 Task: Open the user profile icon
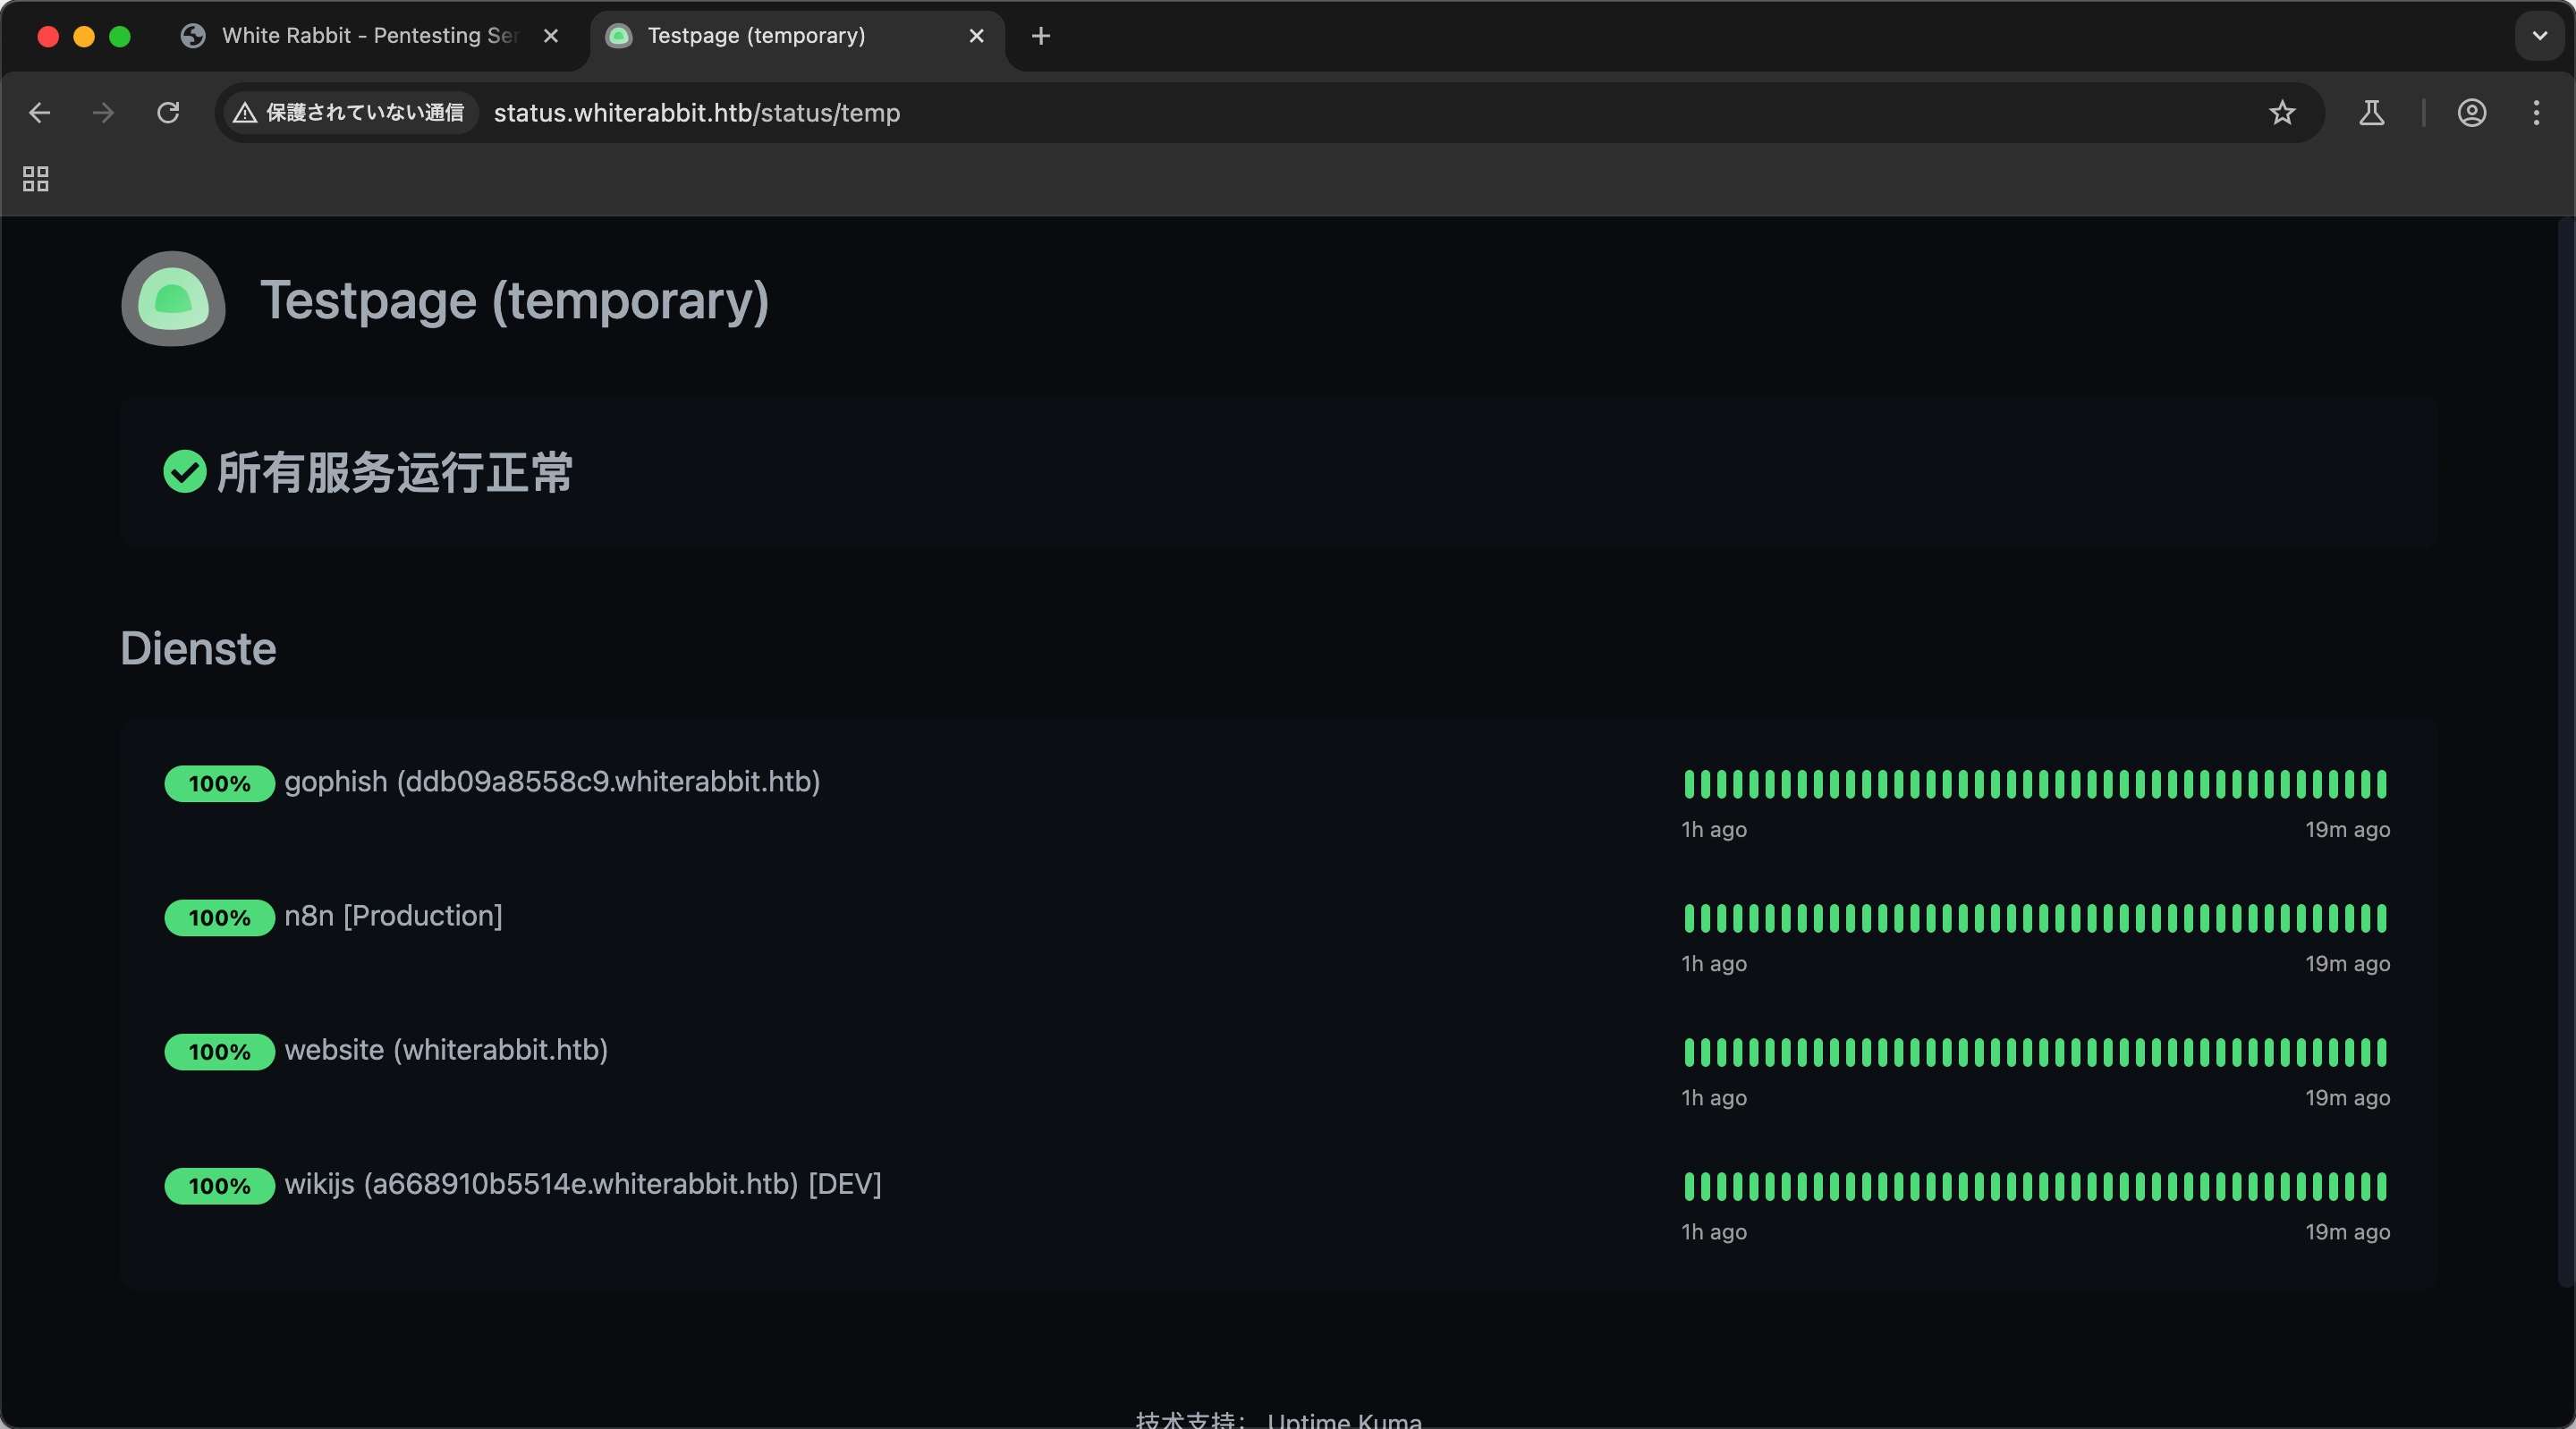coord(2471,113)
